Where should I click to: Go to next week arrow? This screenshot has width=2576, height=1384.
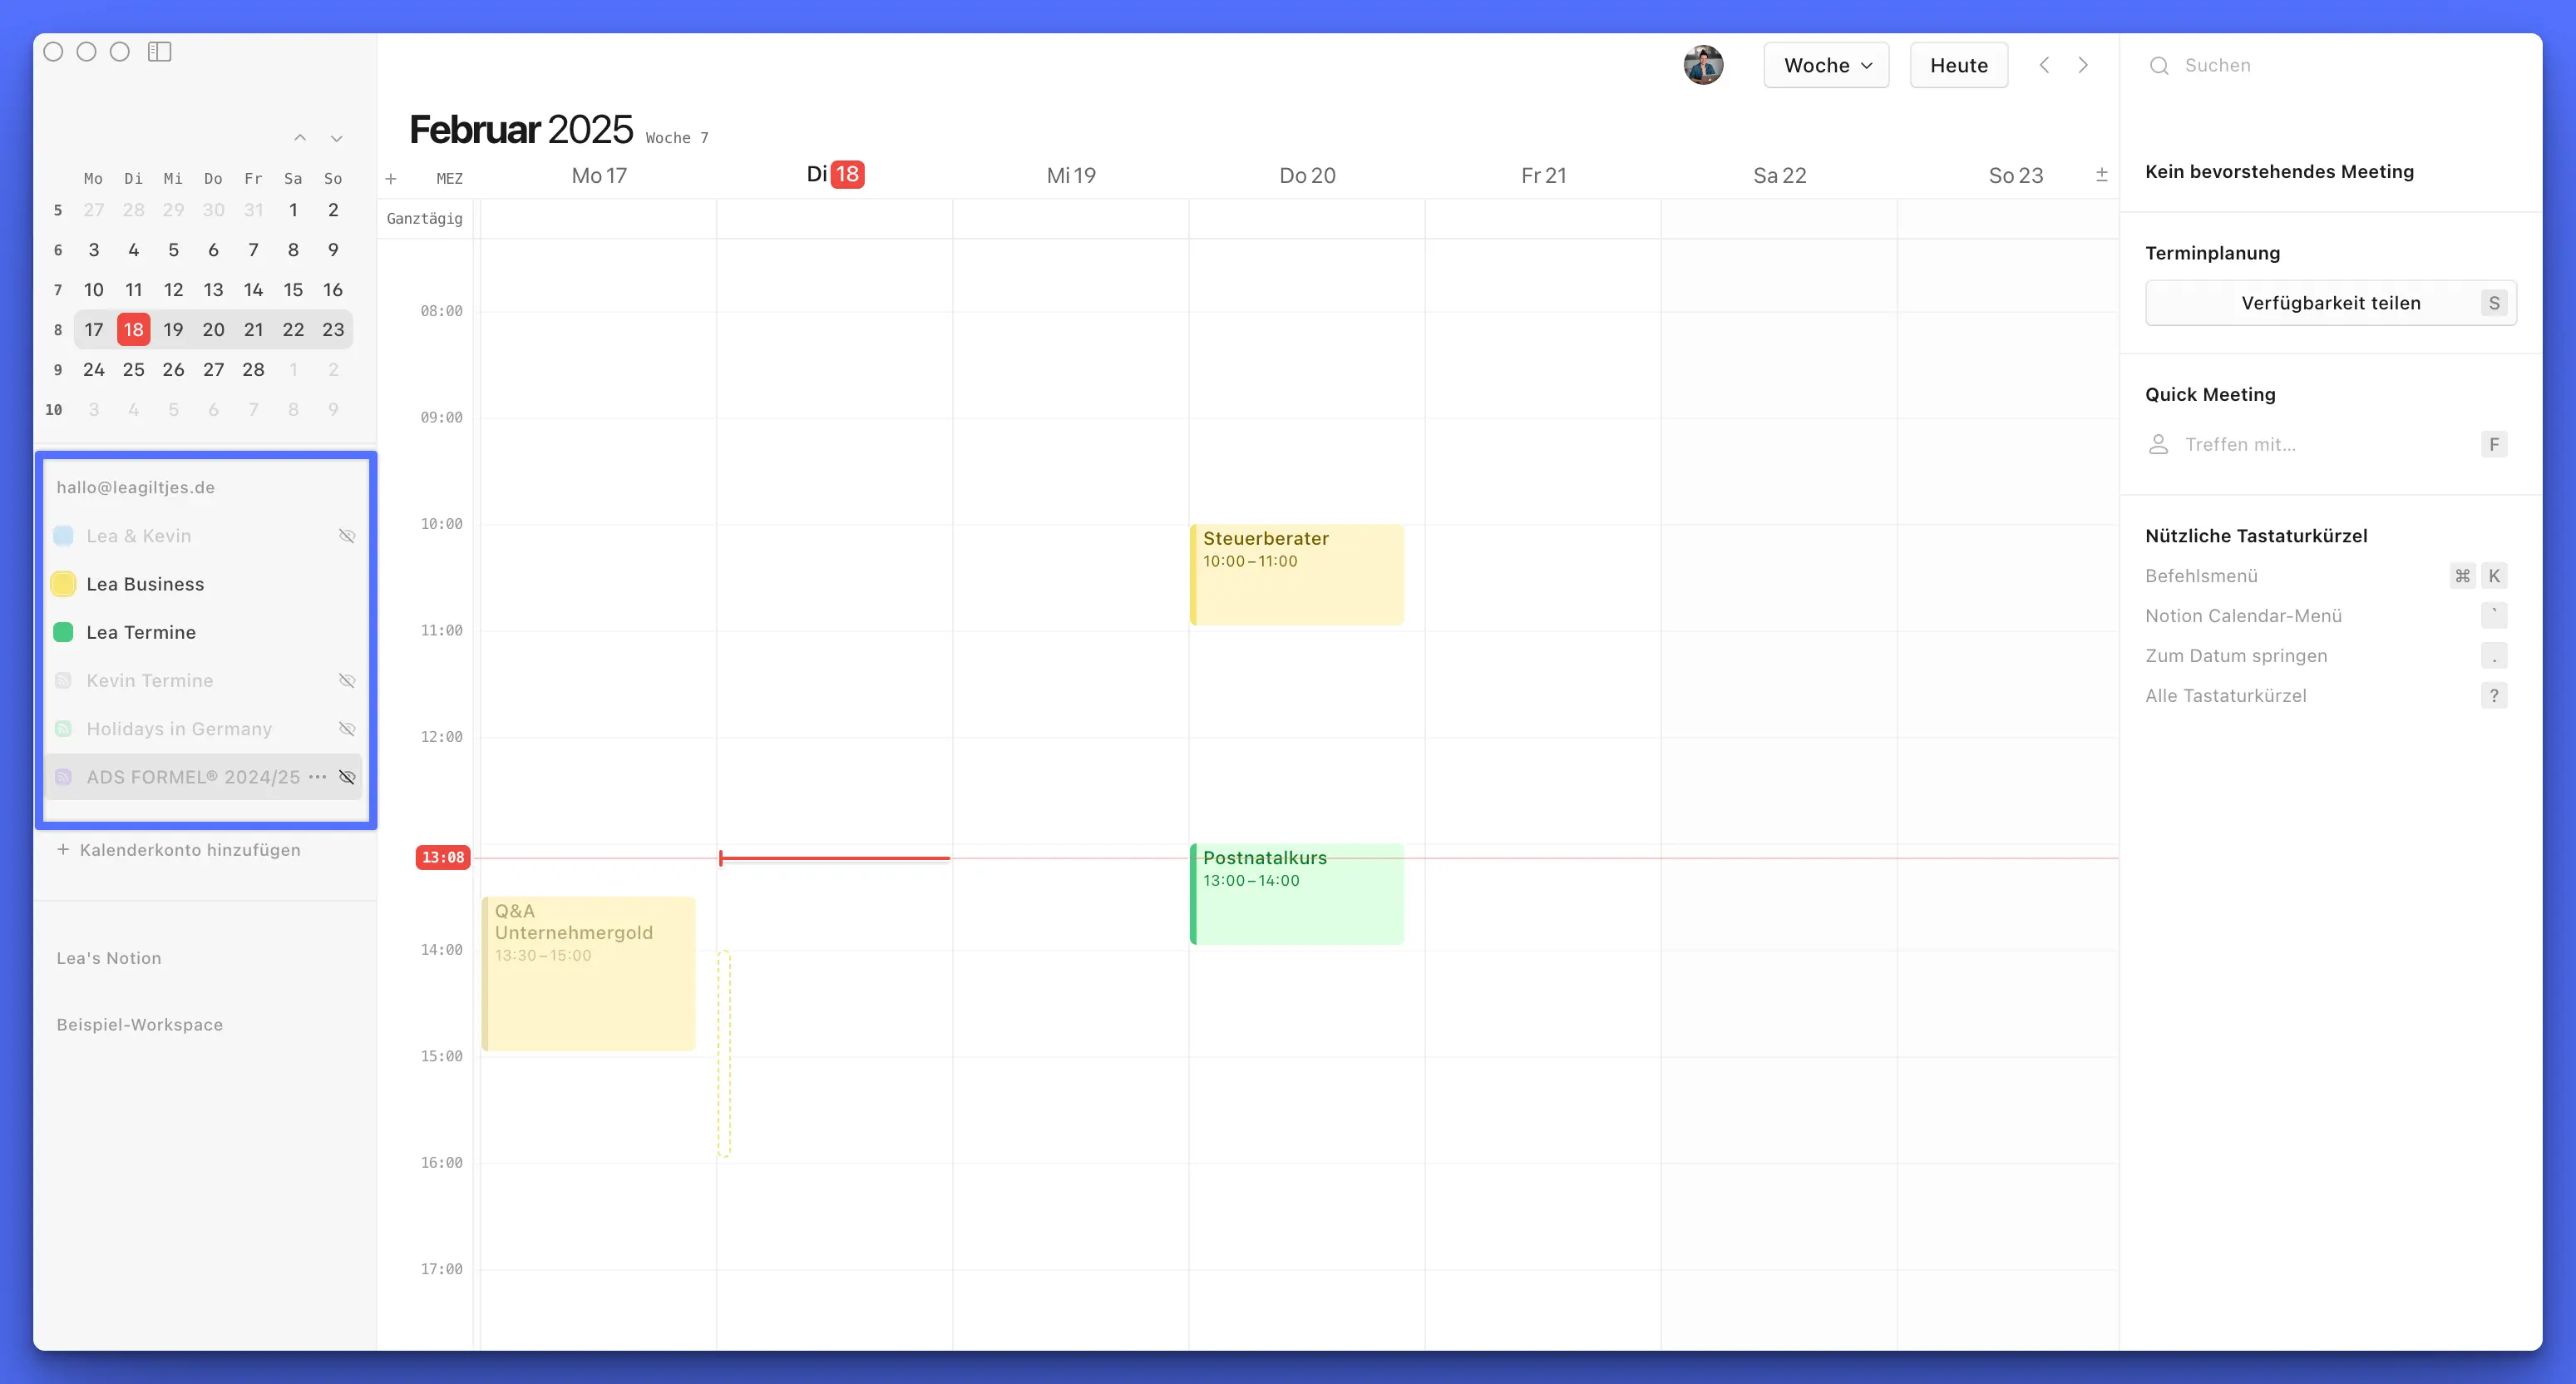(x=2083, y=65)
